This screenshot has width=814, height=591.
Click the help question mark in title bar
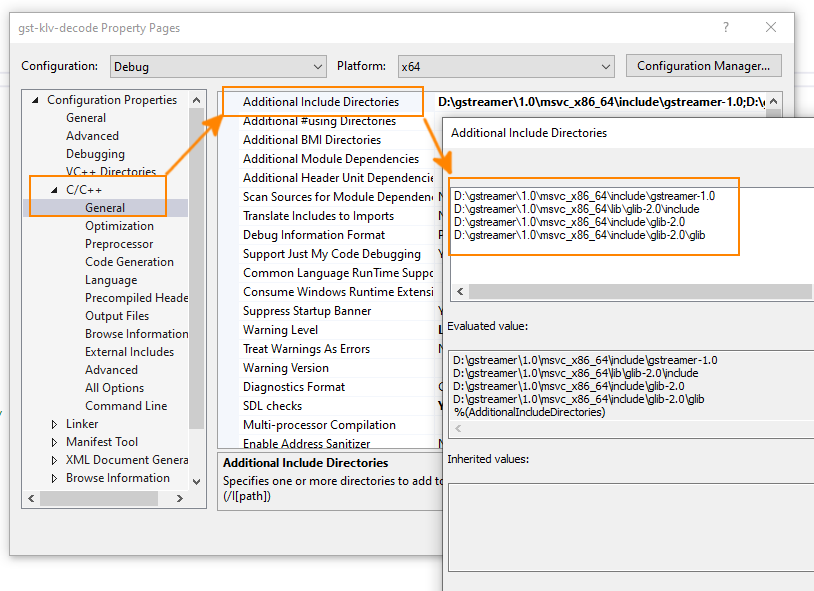[x=726, y=27]
